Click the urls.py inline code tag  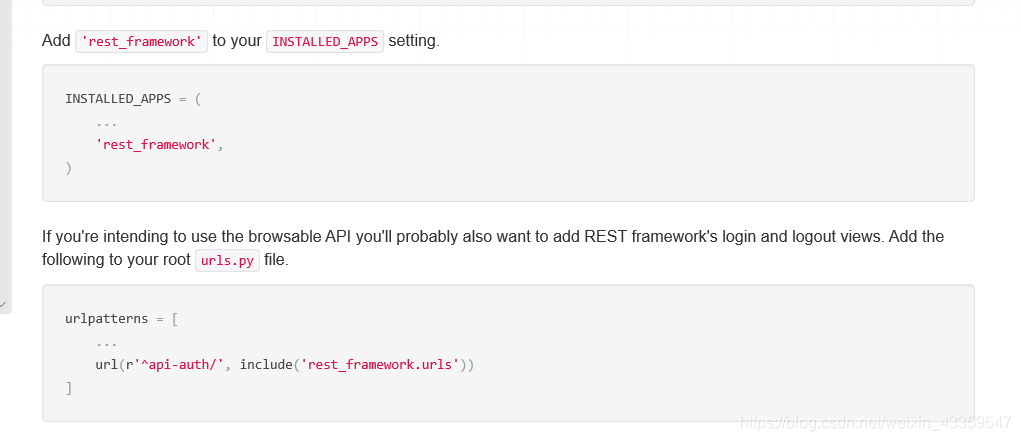(x=227, y=261)
